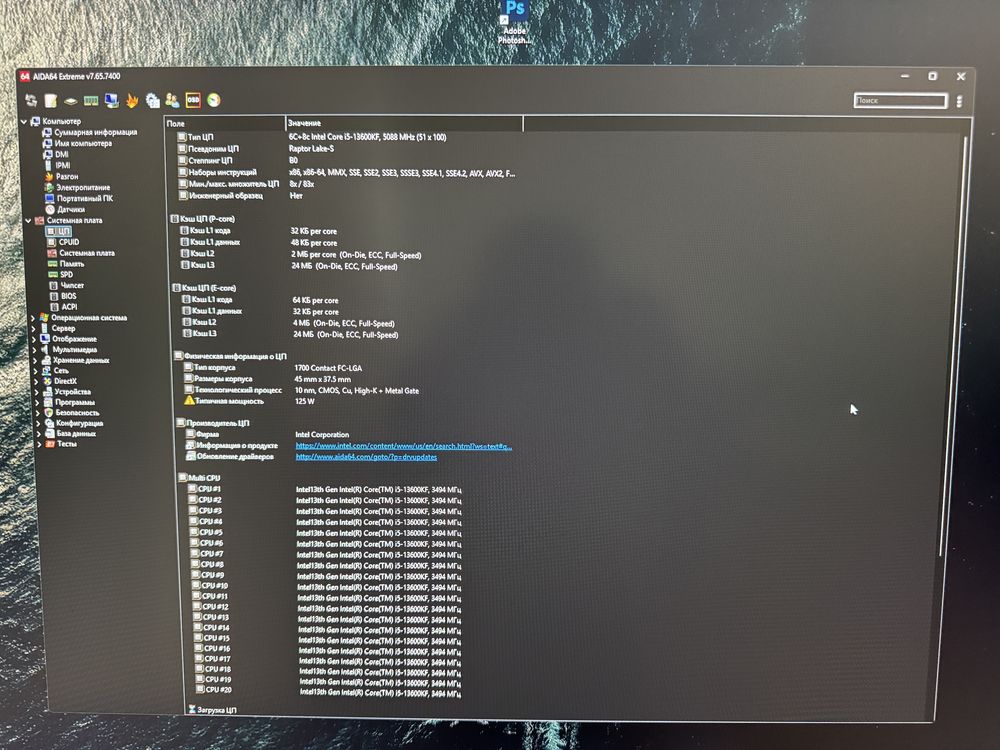This screenshot has height=750, width=1000.
Task: Expand the Операционная система node
Action: tap(33, 318)
